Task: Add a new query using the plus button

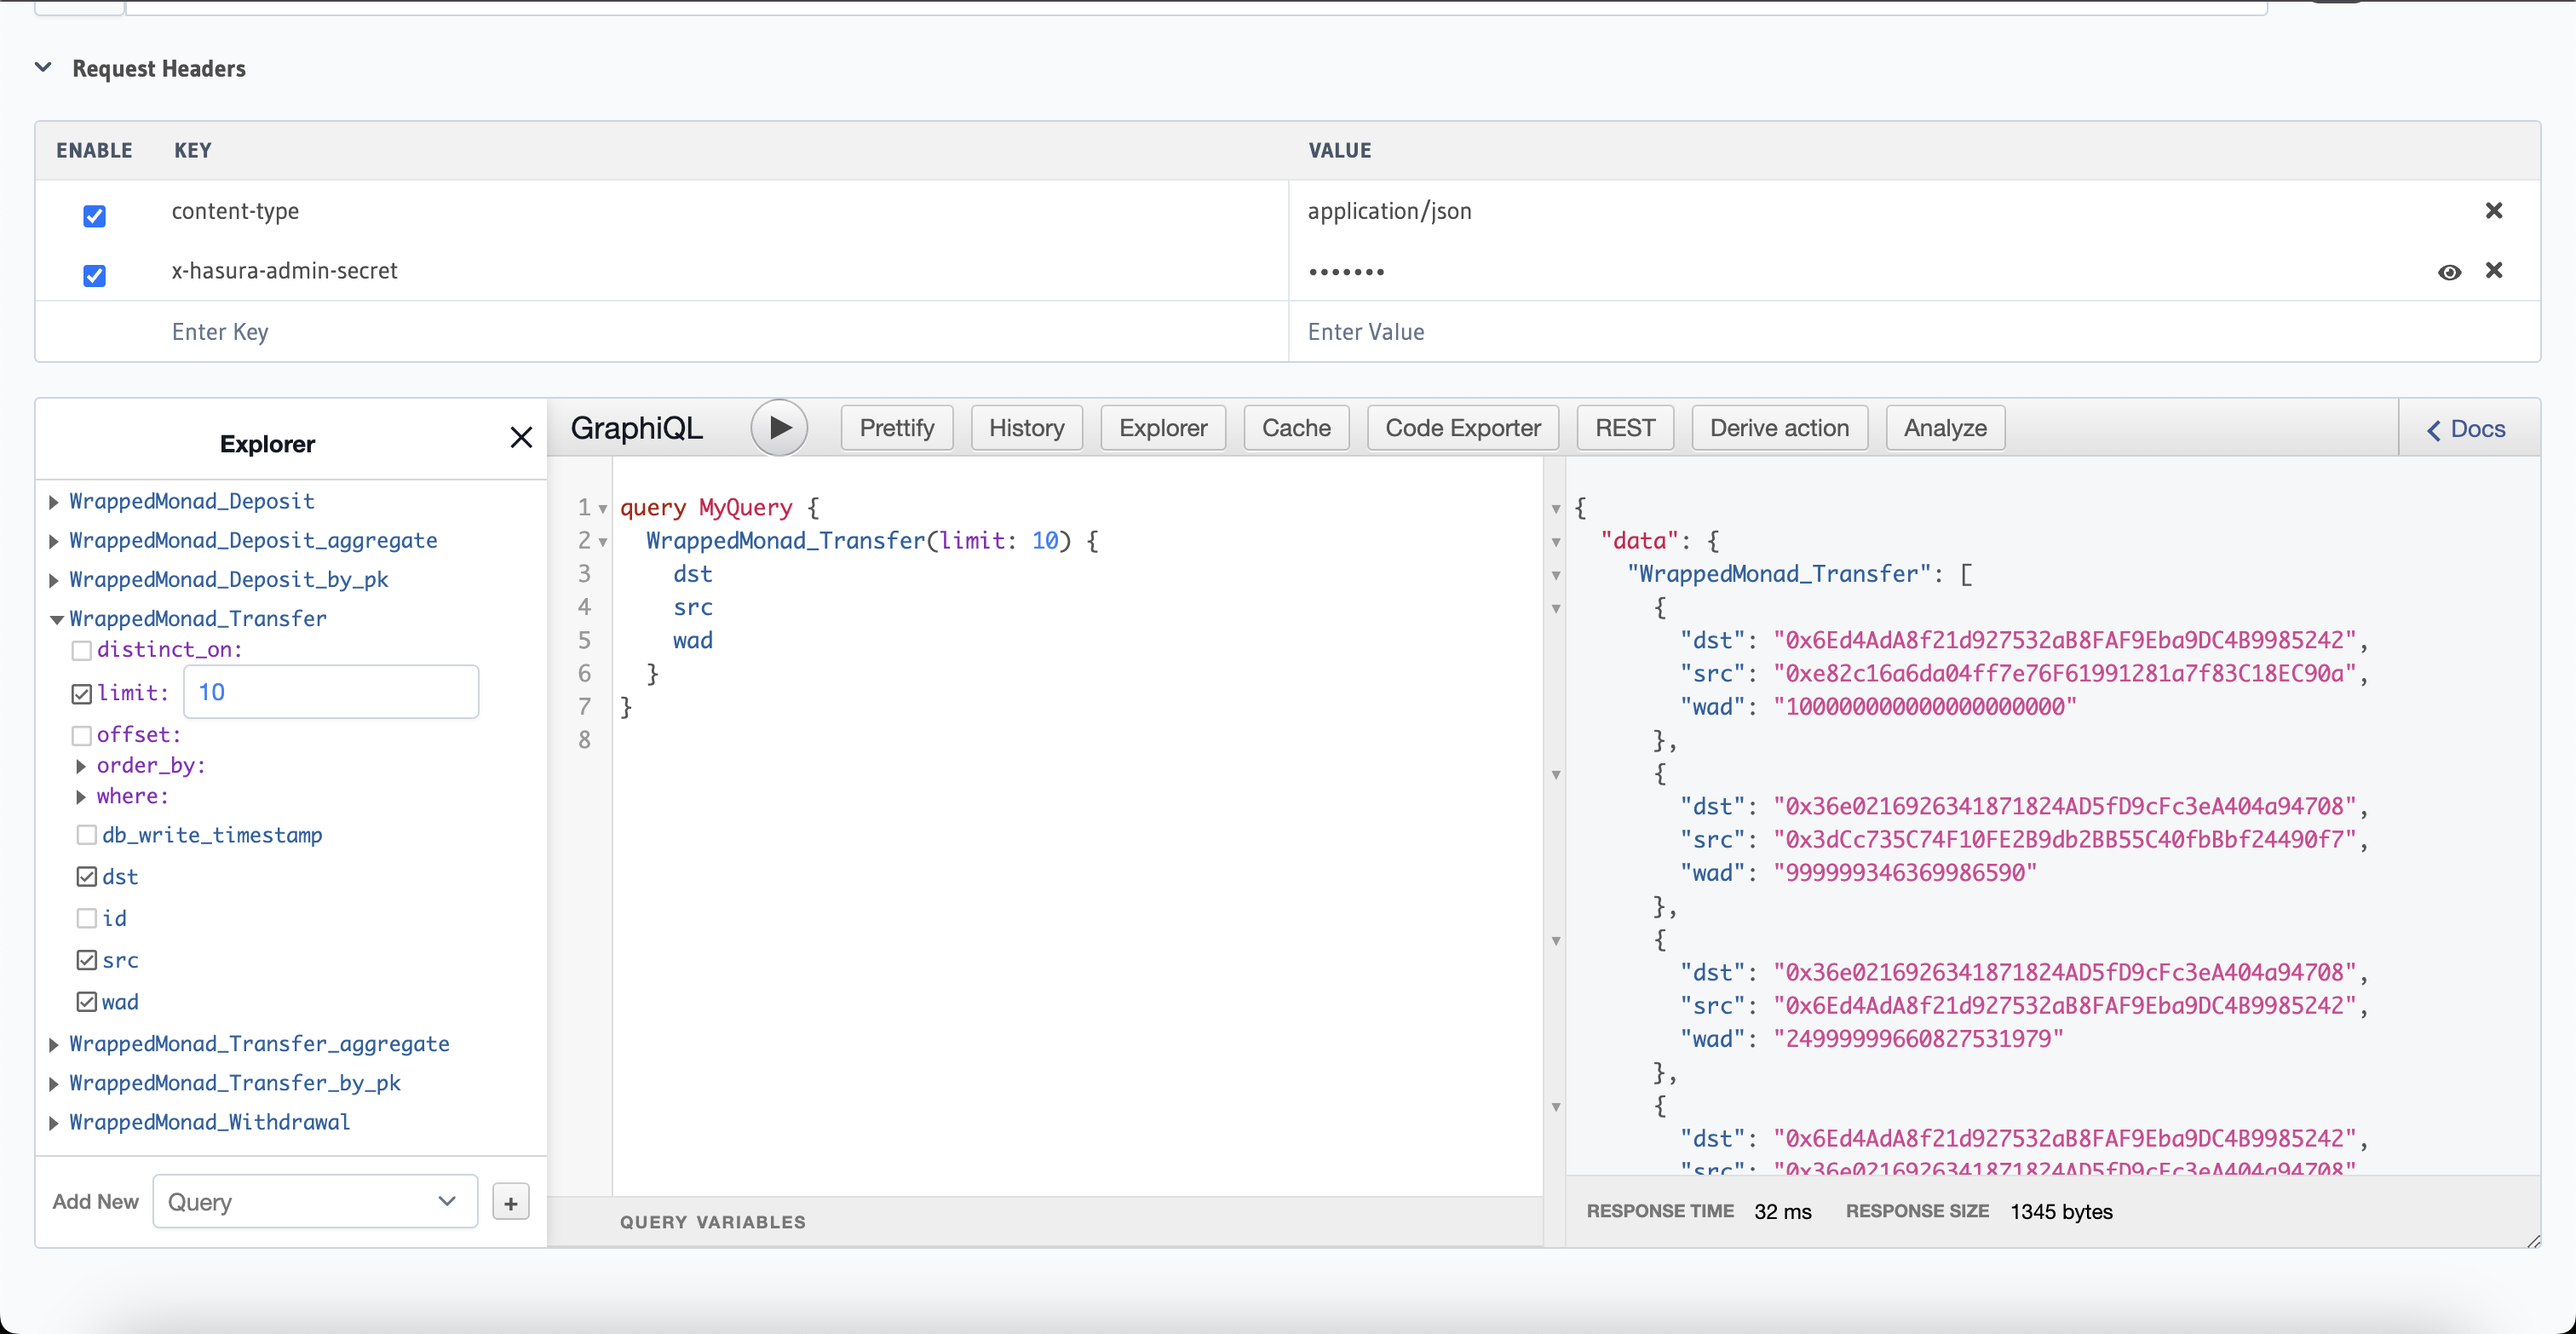Action: point(510,1202)
